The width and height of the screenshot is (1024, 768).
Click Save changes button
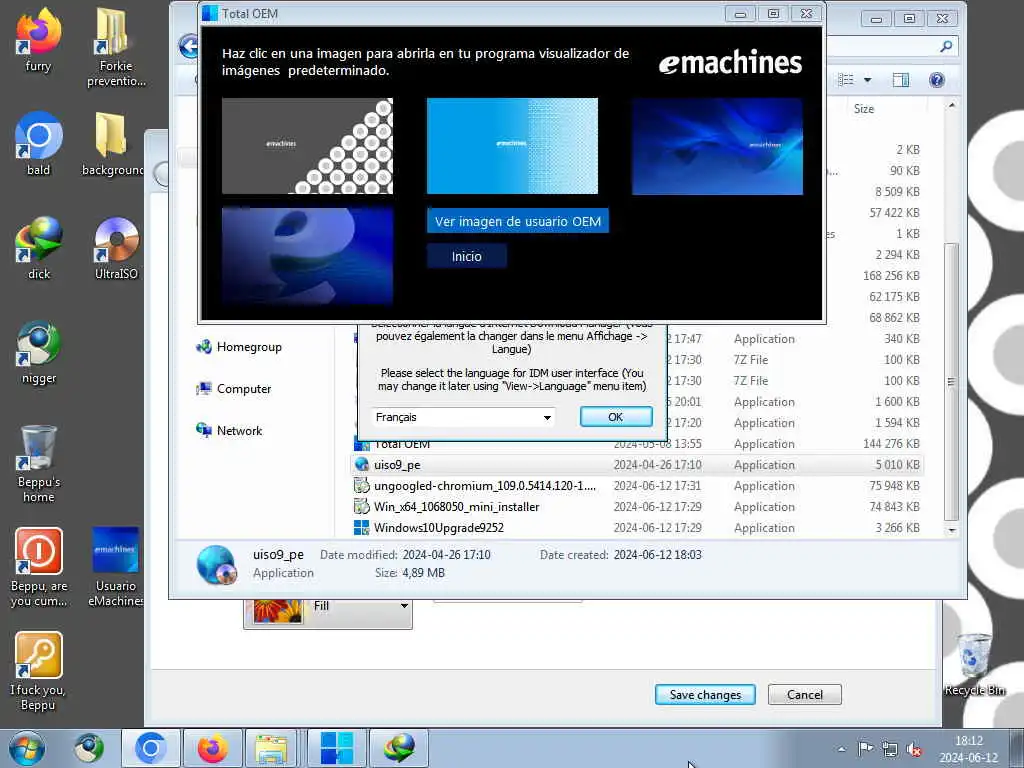[x=705, y=695]
